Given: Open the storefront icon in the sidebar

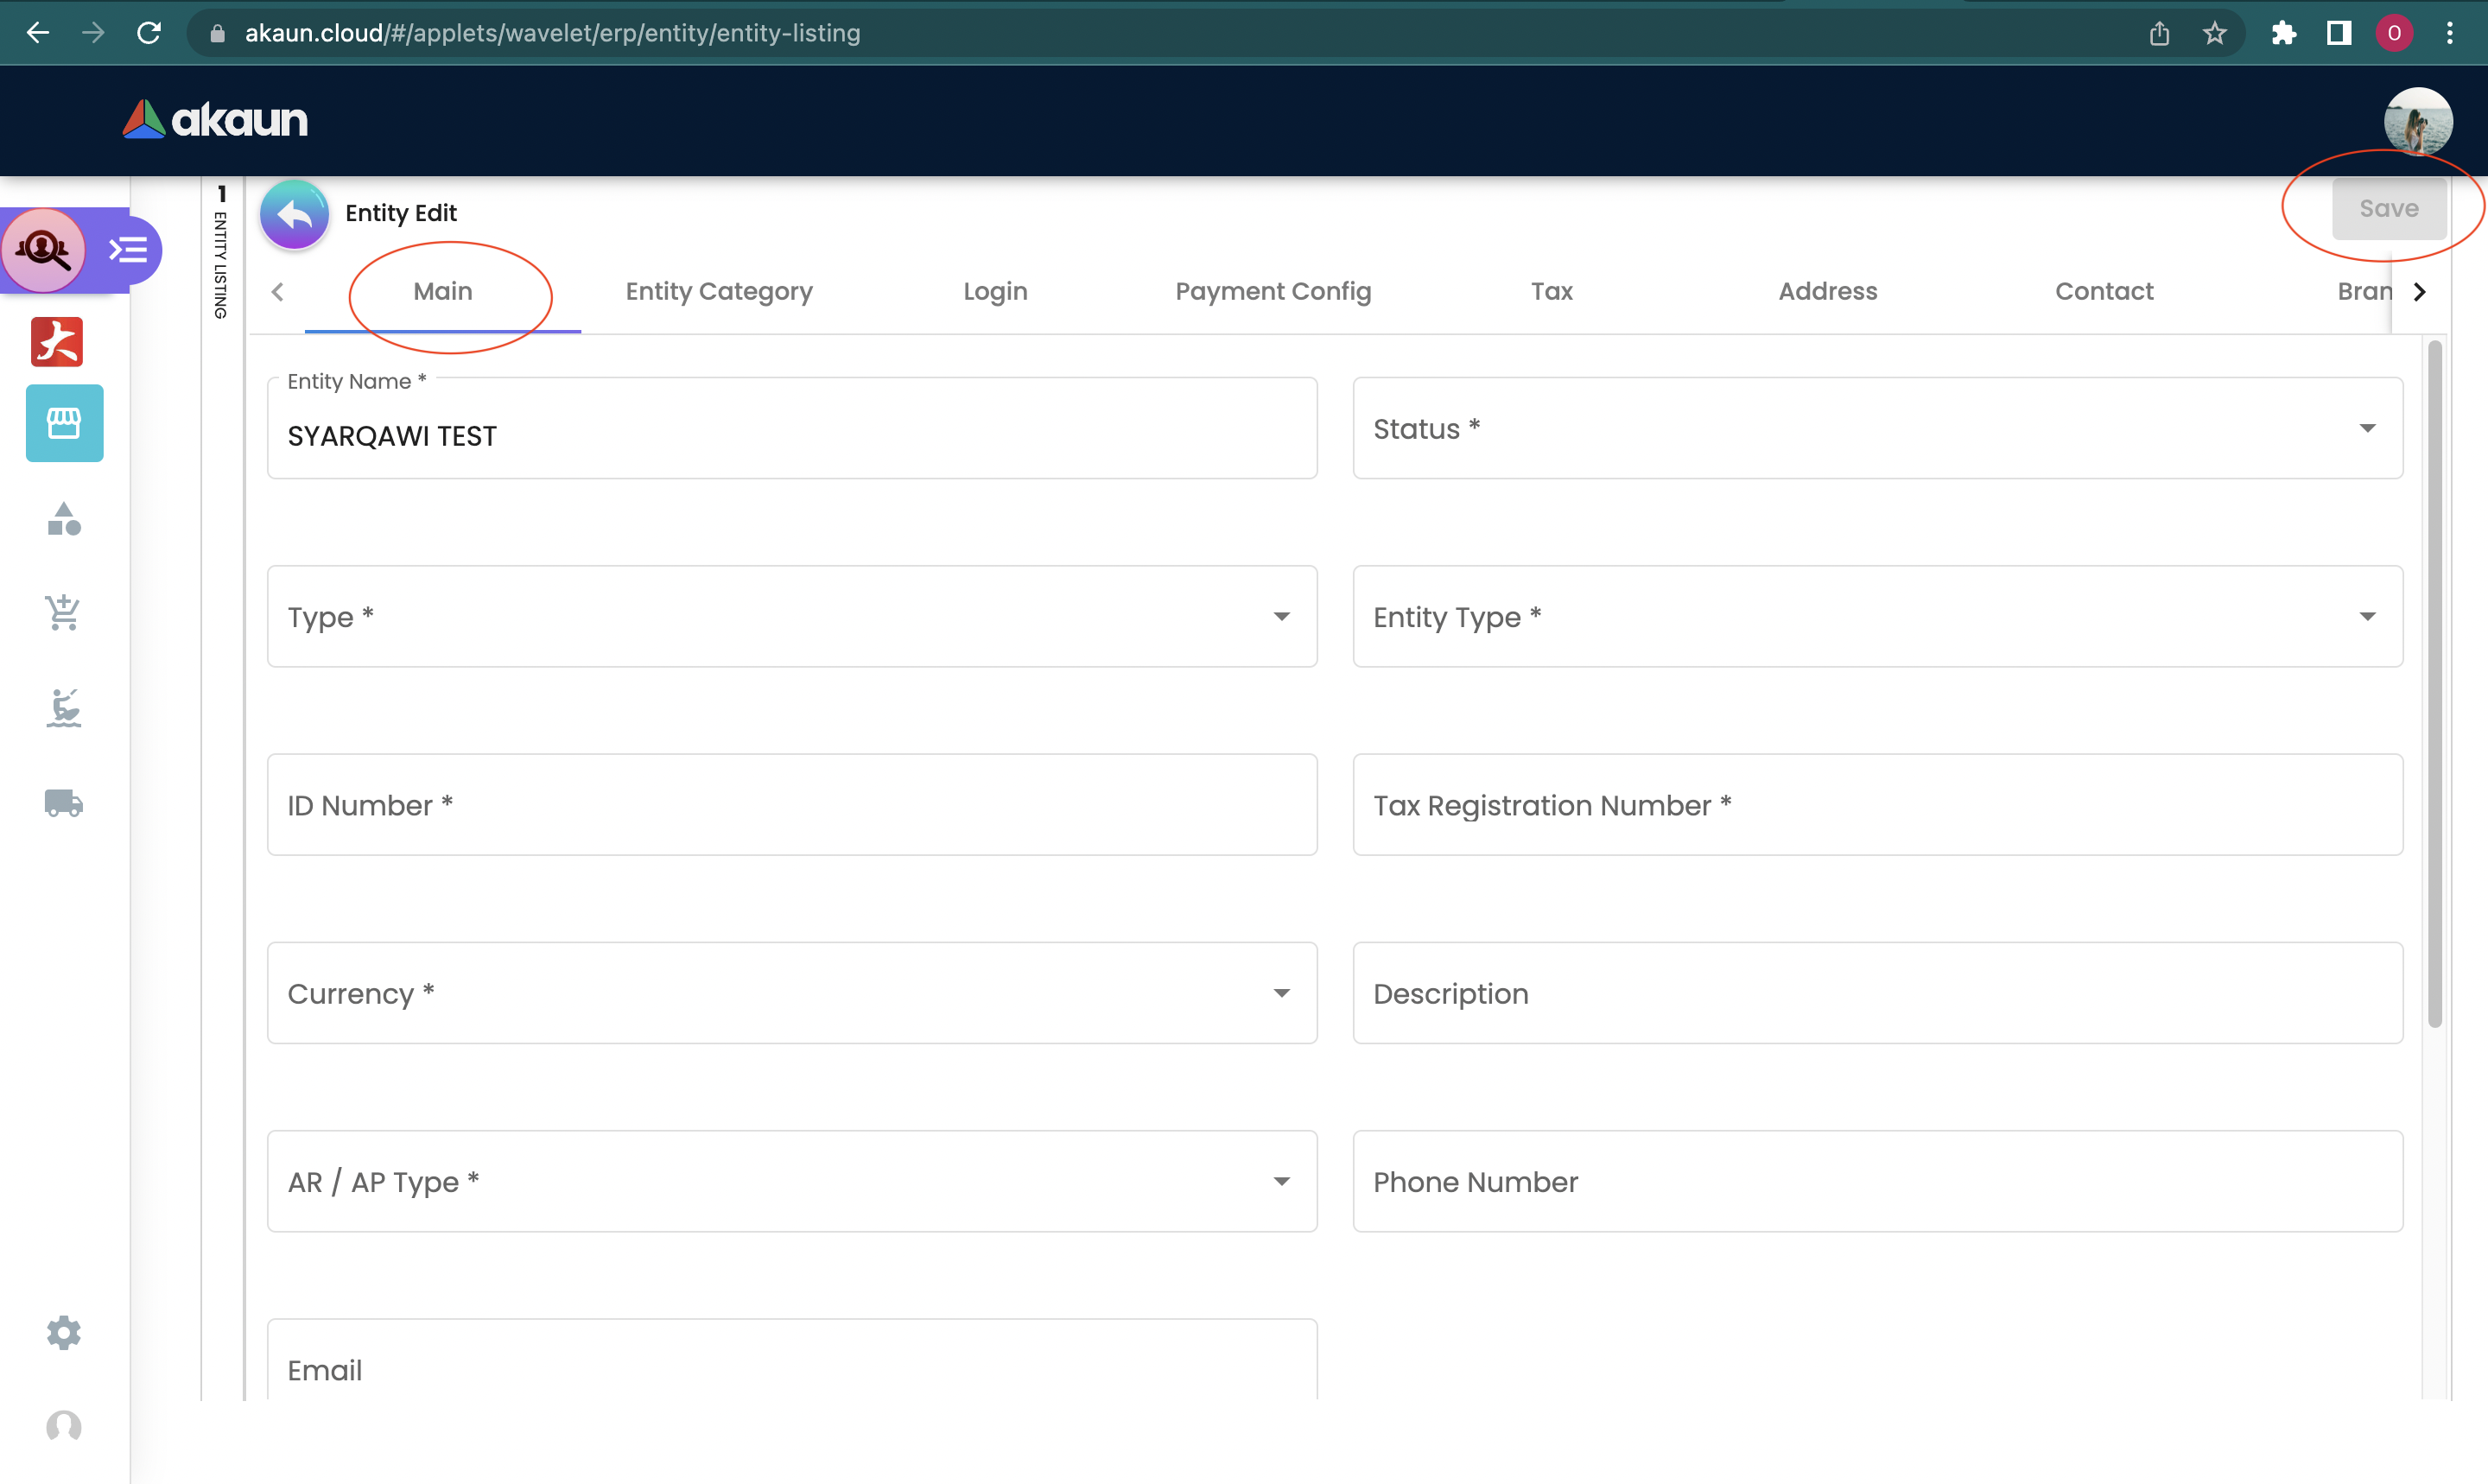Looking at the screenshot, I should click(x=64, y=423).
